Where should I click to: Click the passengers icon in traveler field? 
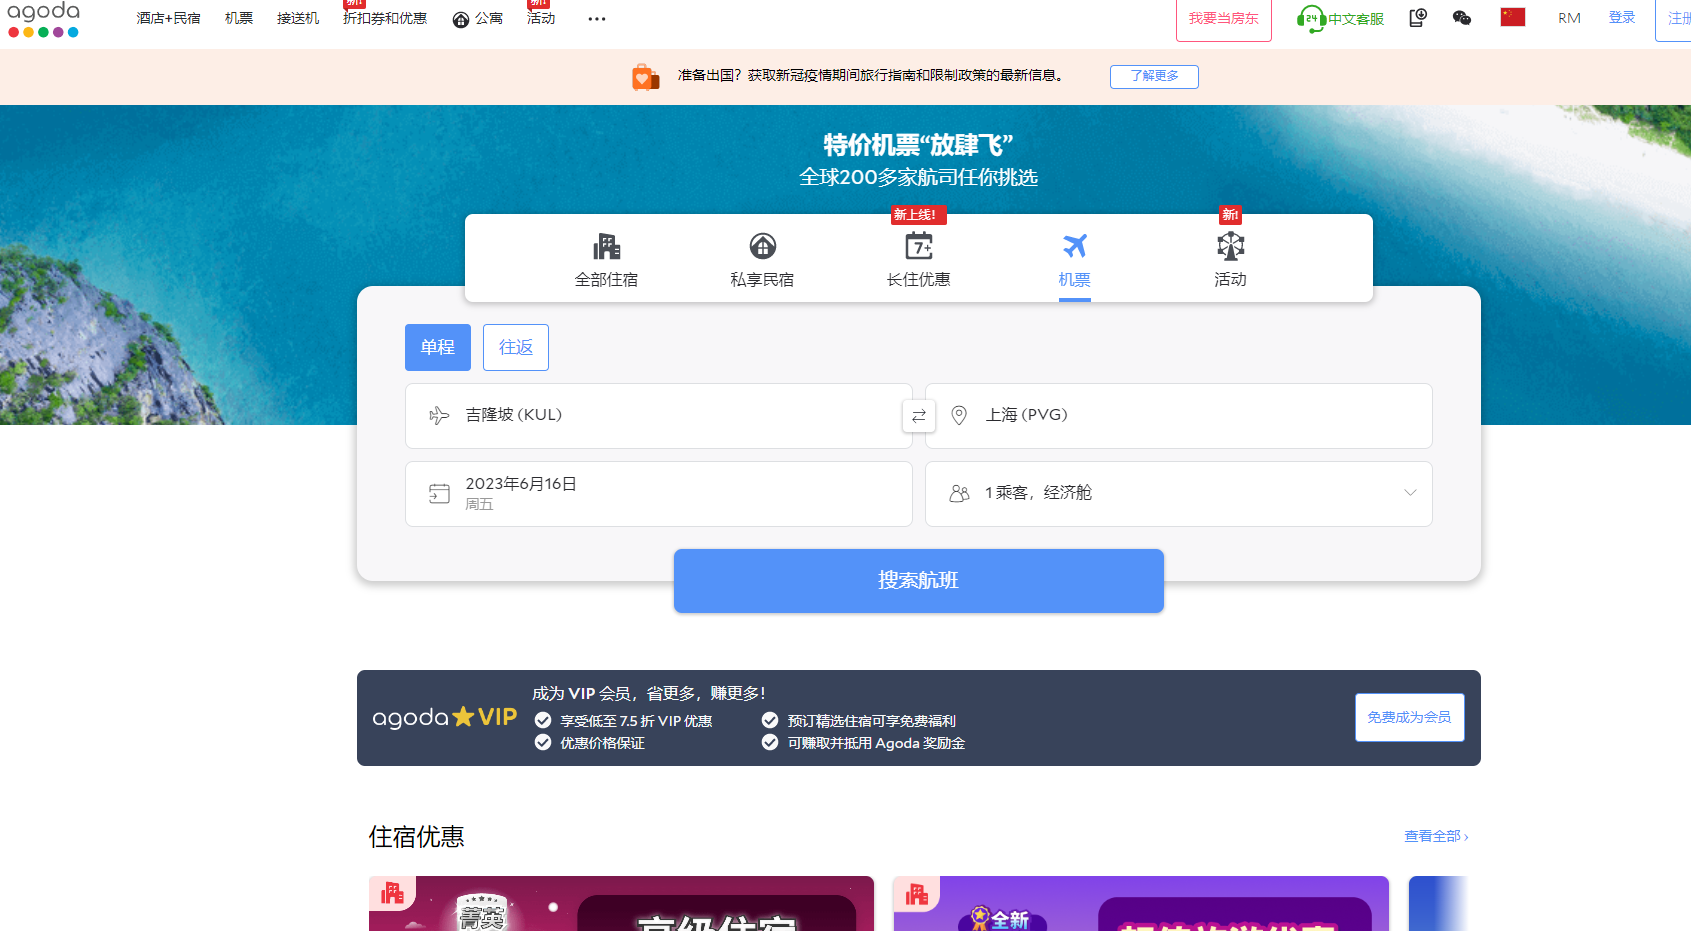pos(959,493)
